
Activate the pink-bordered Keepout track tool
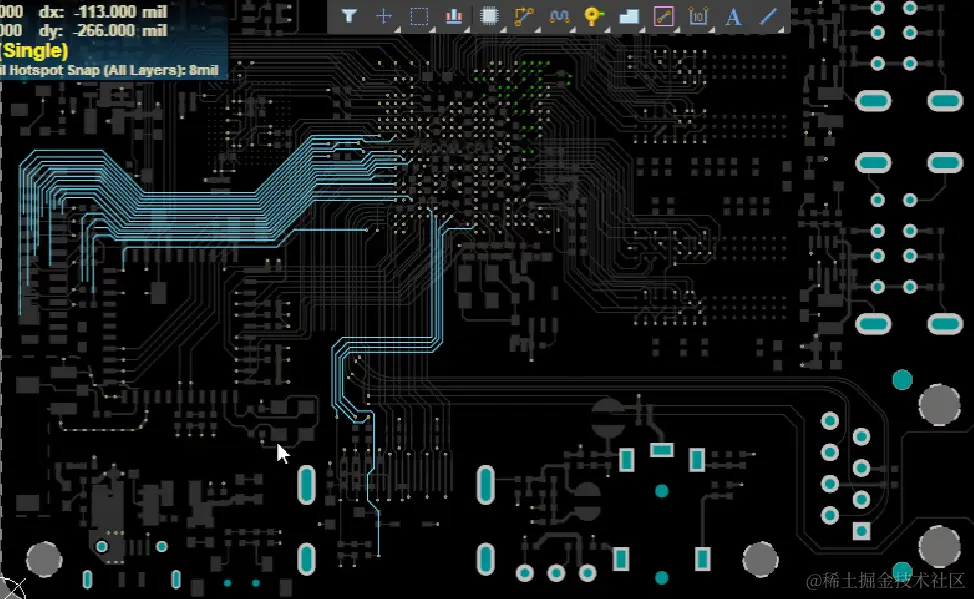click(x=663, y=16)
